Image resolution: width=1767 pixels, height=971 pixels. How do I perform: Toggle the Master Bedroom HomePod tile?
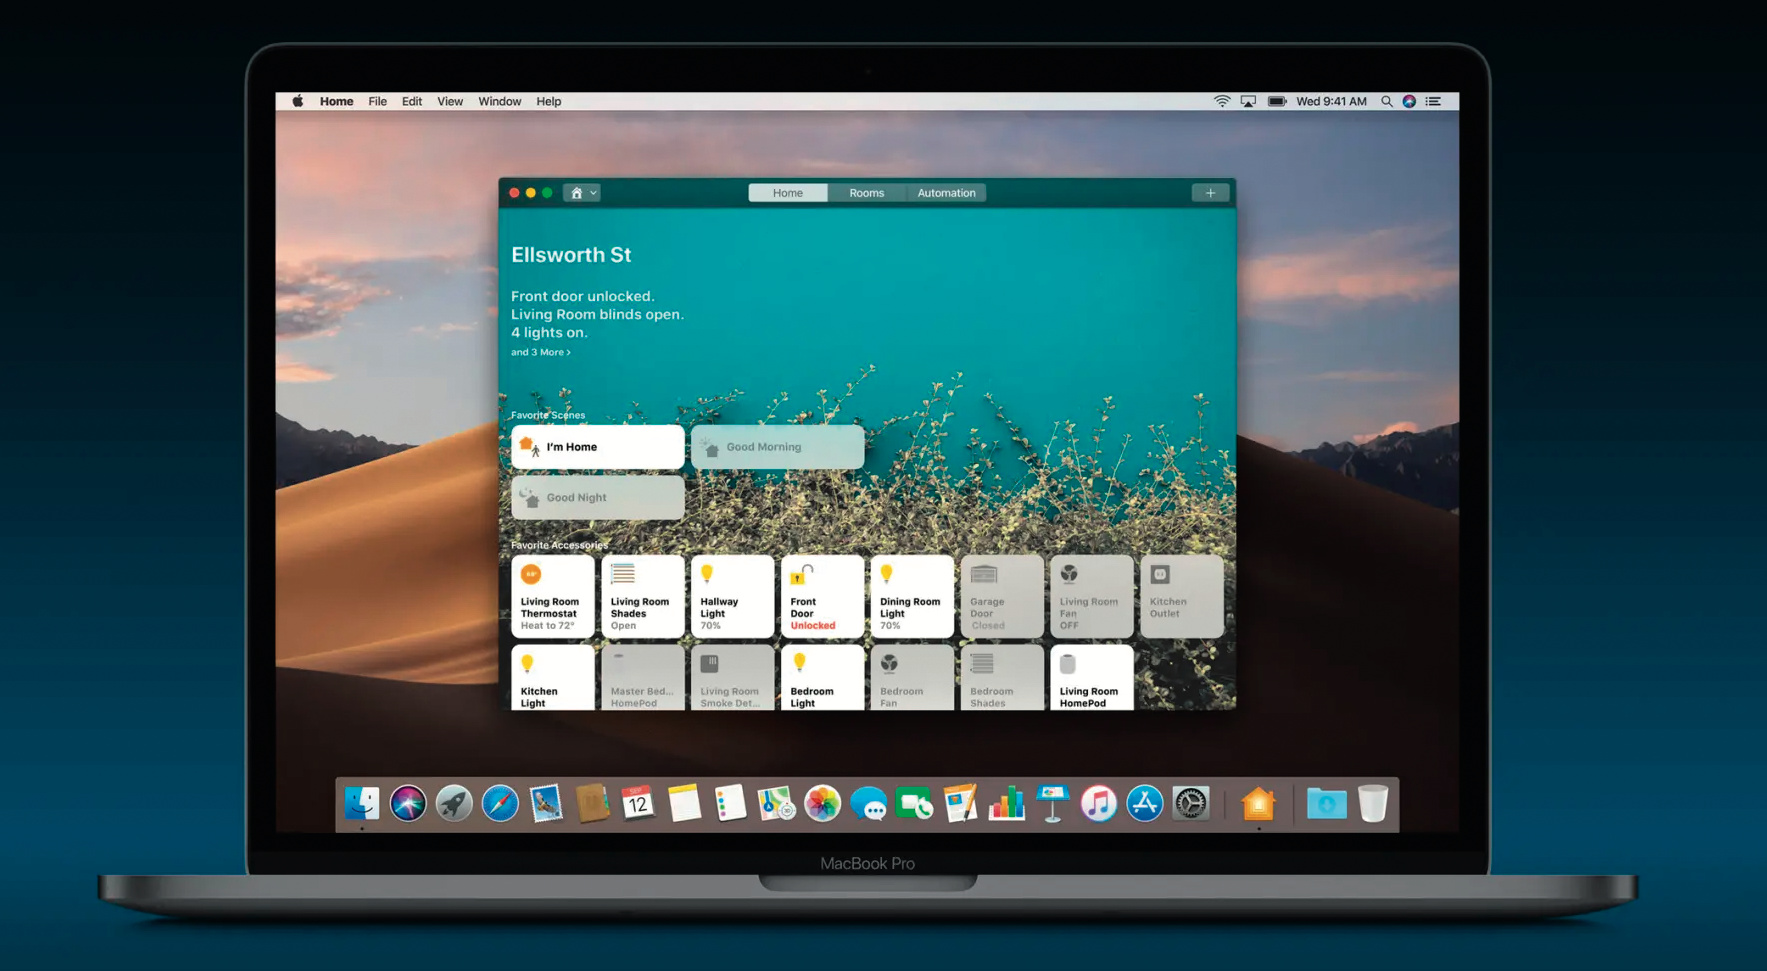pyautogui.click(x=642, y=678)
